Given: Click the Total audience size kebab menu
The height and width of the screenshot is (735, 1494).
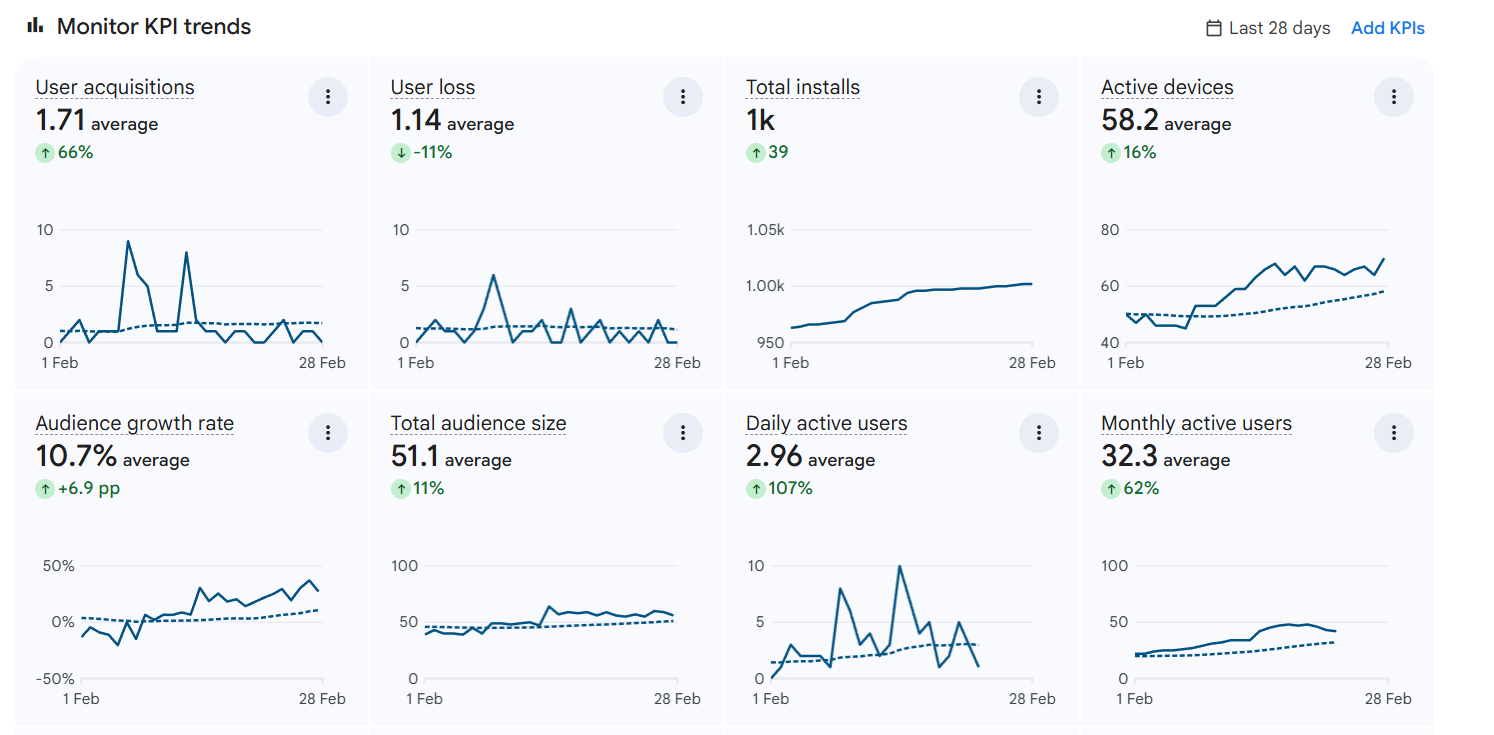Looking at the screenshot, I should click(683, 433).
